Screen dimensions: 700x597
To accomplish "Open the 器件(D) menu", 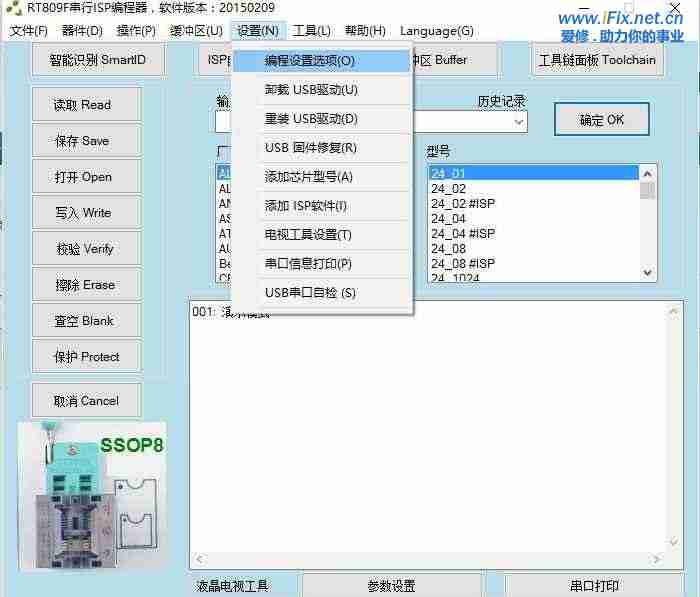I will tap(82, 31).
